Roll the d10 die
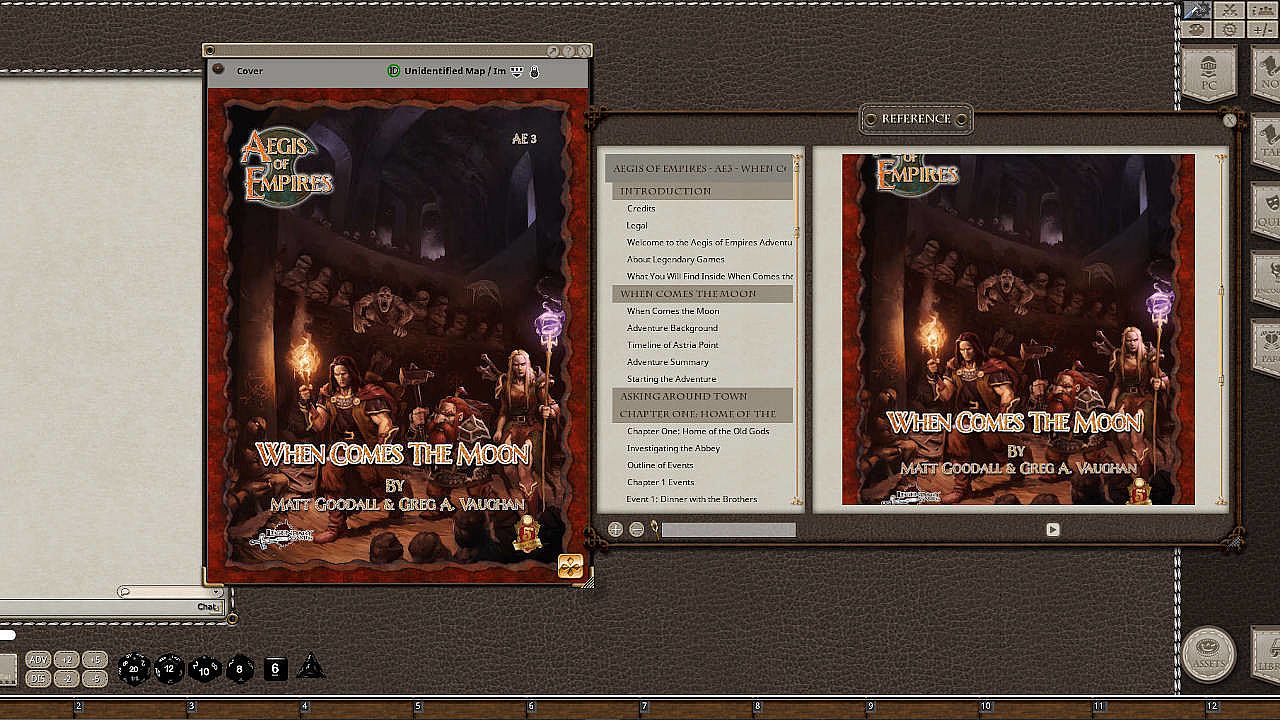 204,669
